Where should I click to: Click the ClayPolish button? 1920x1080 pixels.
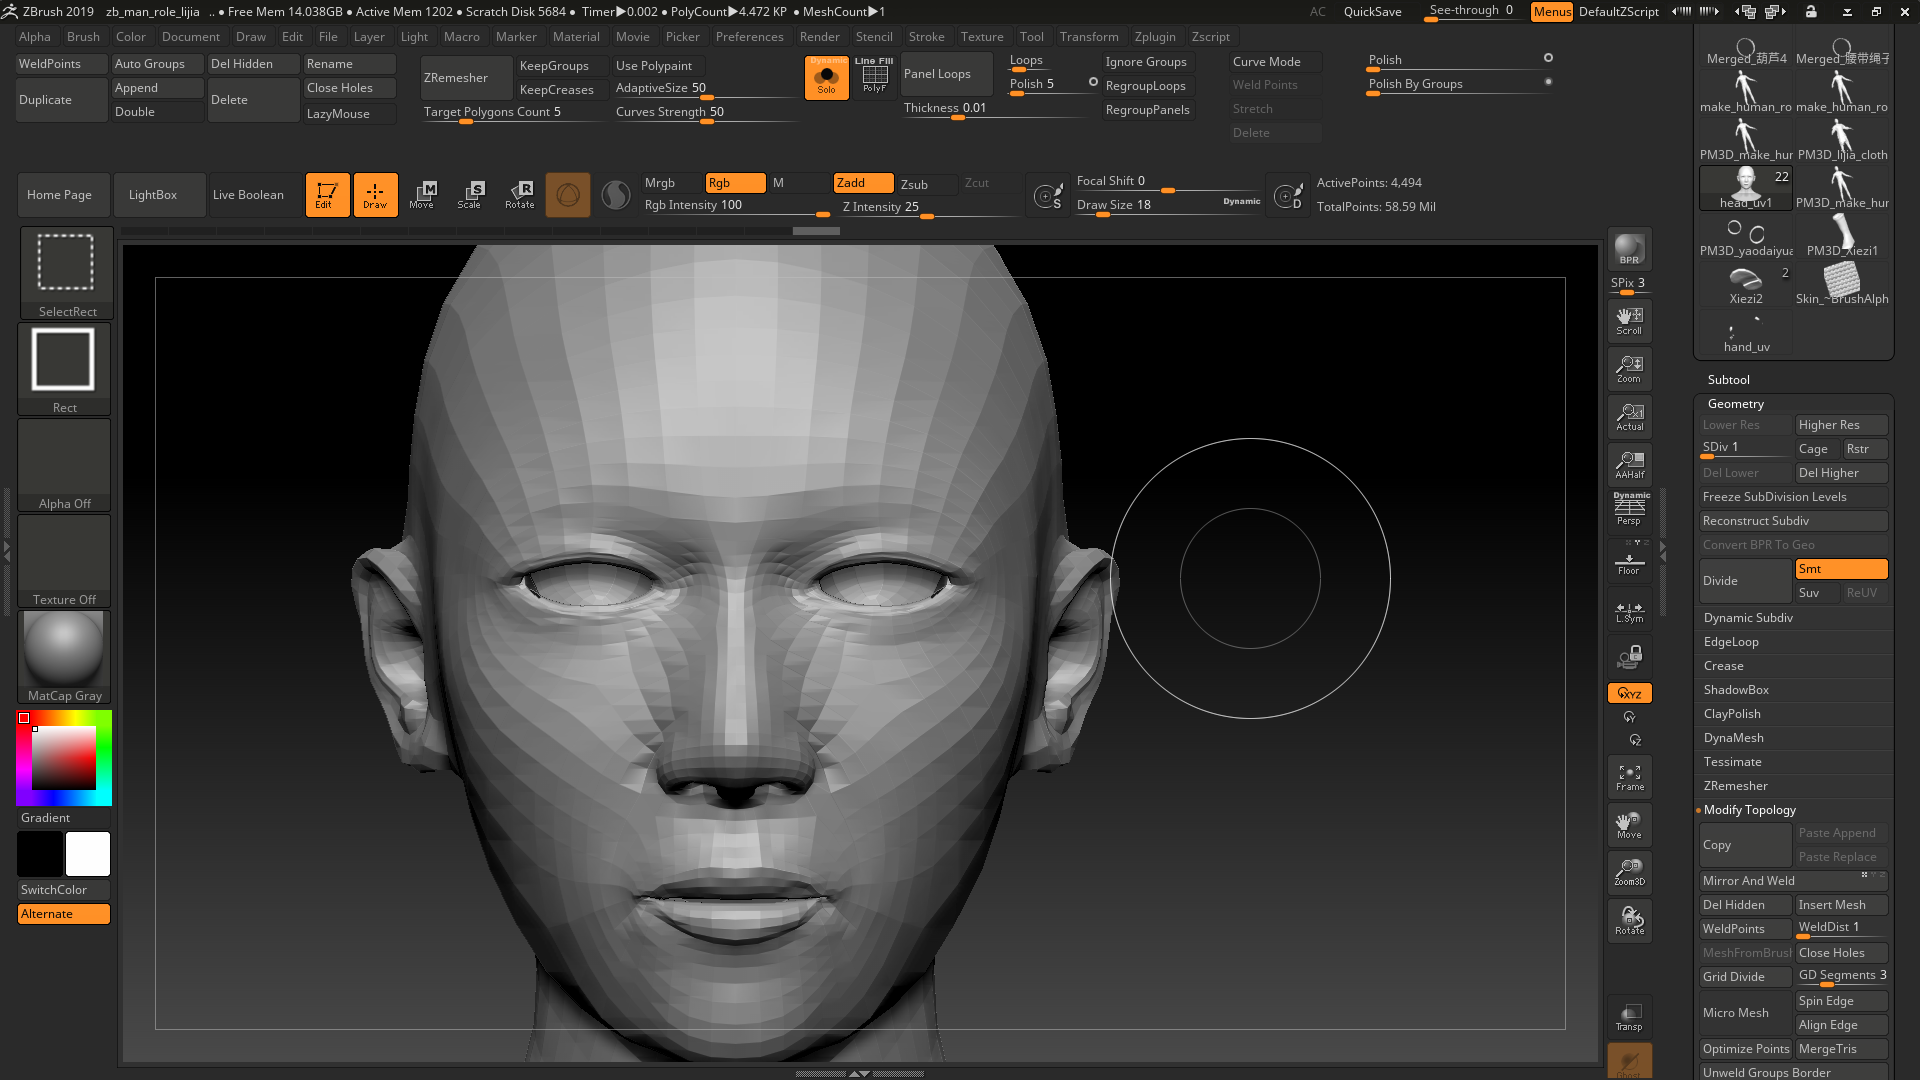[1731, 713]
